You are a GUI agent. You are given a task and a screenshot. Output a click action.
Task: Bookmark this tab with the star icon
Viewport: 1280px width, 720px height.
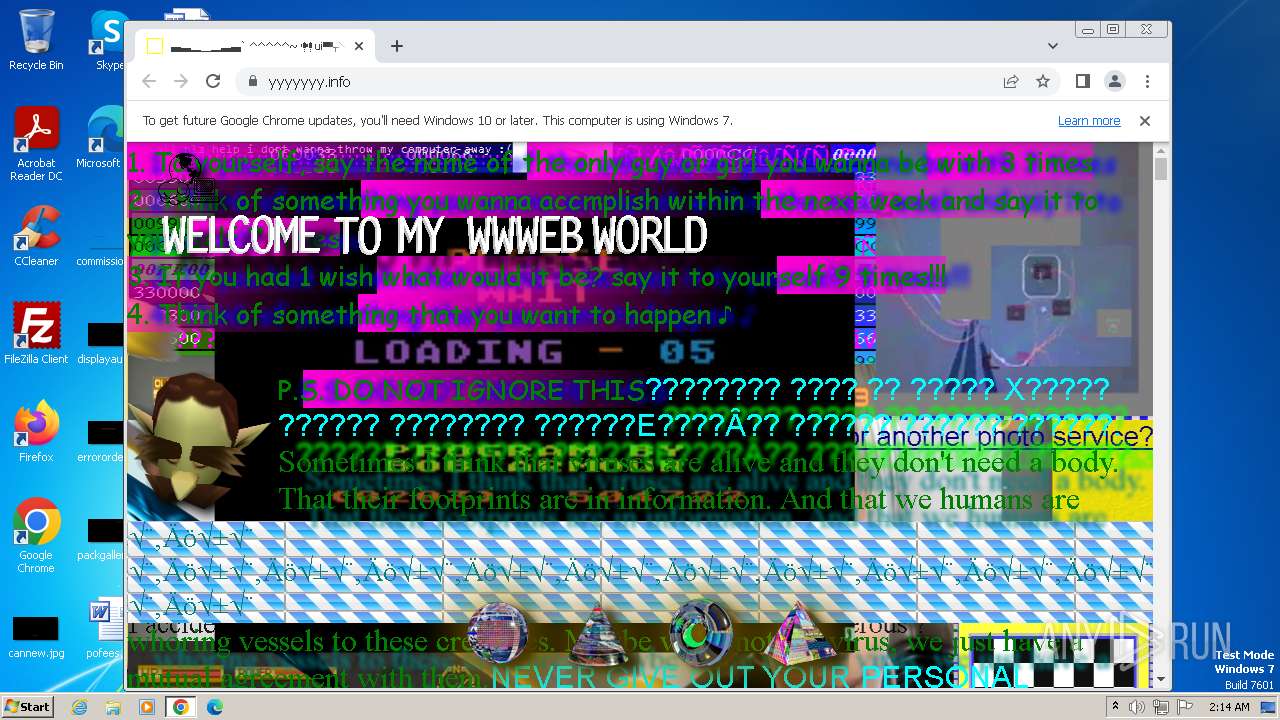[1043, 82]
